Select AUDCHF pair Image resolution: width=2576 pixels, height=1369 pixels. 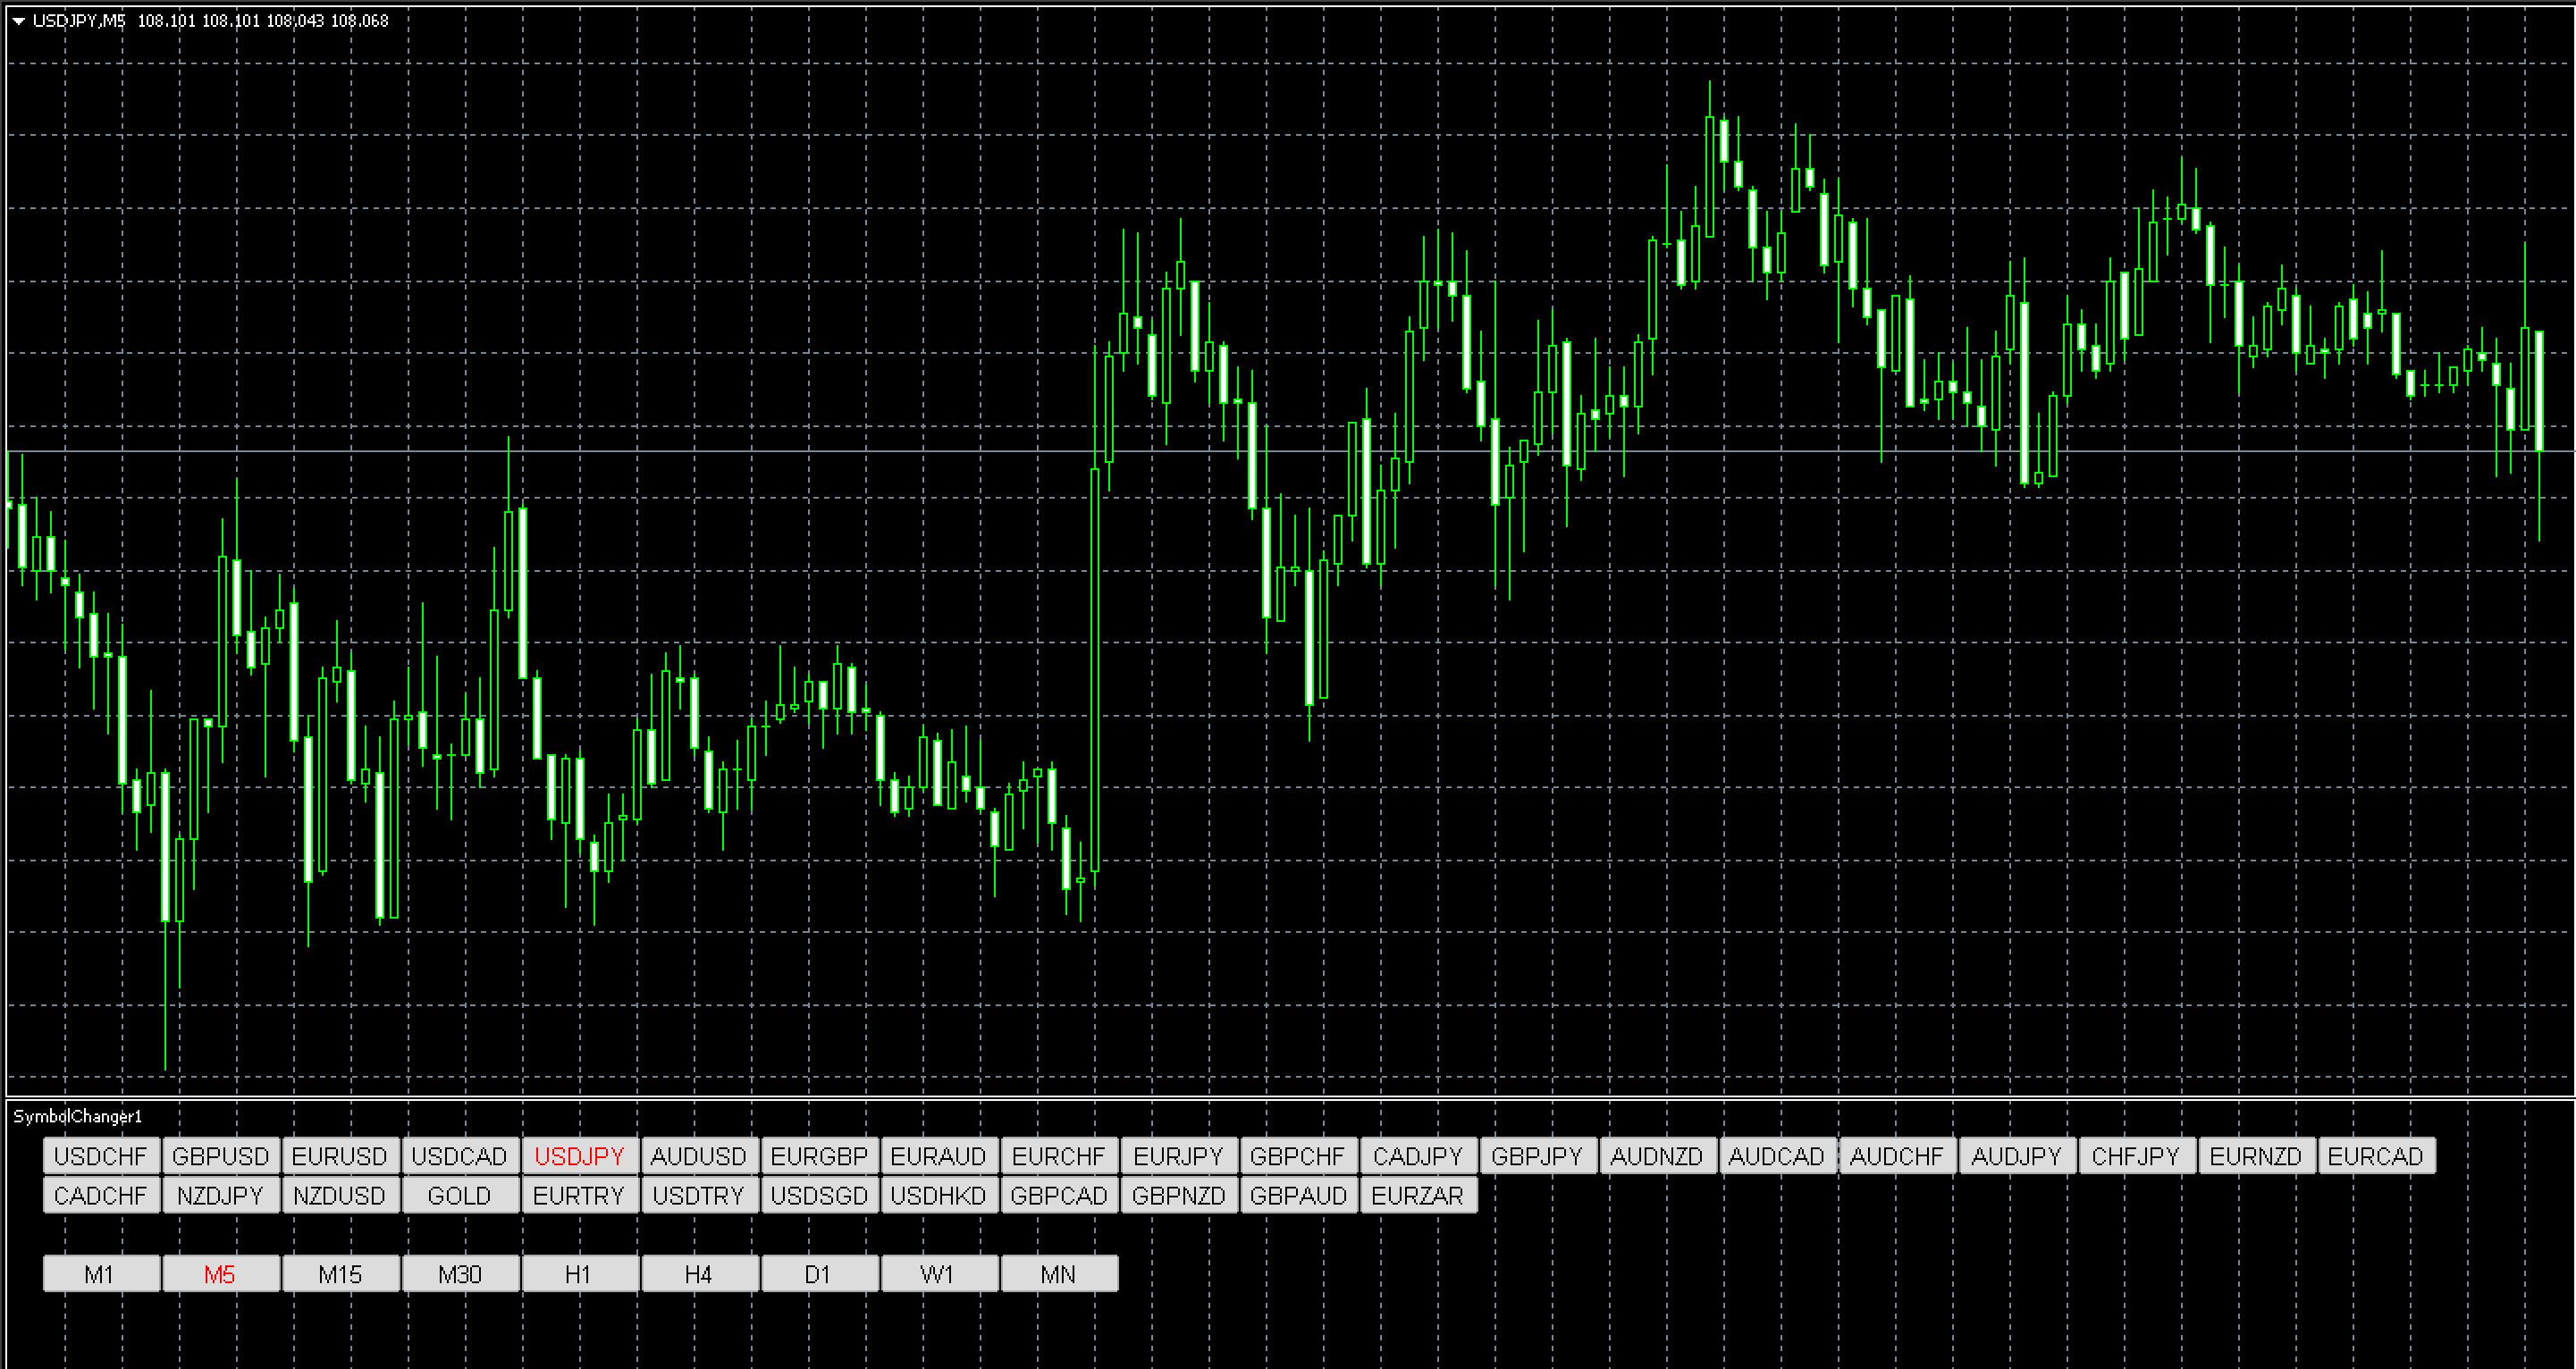[x=1897, y=1156]
